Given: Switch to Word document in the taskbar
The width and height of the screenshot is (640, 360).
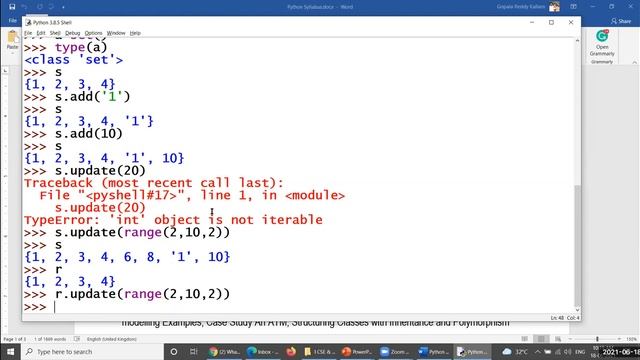Looking at the screenshot, I should tap(433, 351).
